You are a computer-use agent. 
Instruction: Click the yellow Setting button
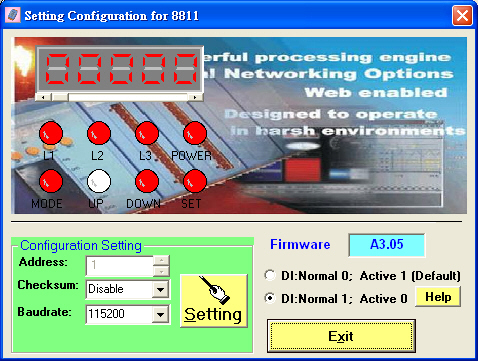pyautogui.click(x=214, y=301)
